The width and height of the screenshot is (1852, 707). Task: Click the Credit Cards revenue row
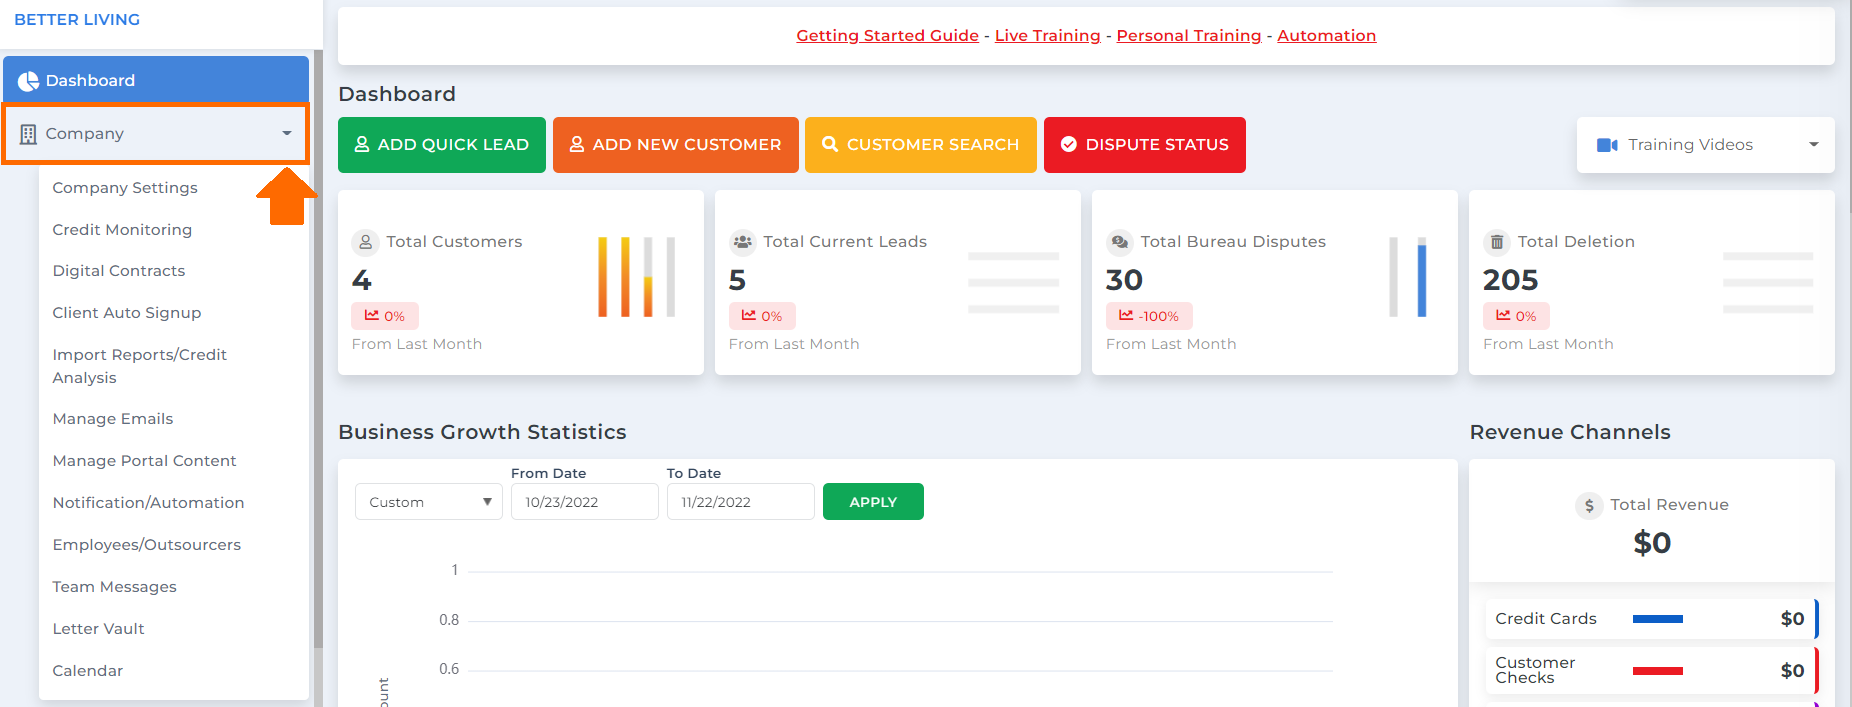1651,619
